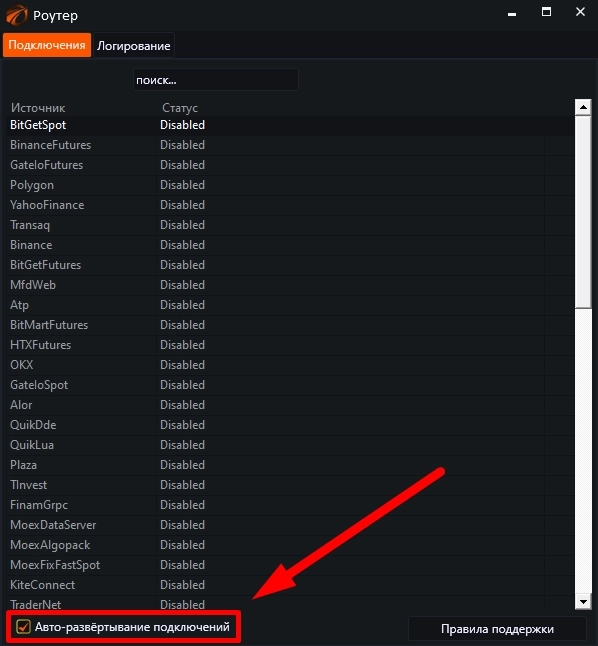Click the scrollbar up arrow

point(583,108)
